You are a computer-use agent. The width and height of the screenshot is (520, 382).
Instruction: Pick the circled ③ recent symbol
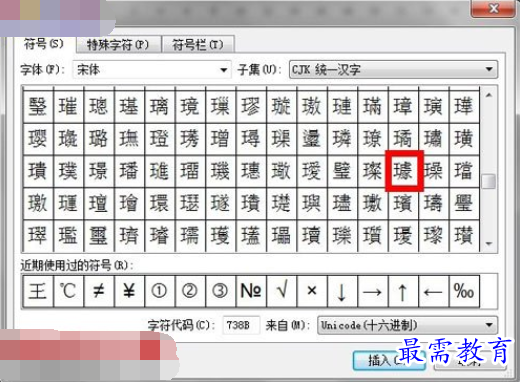click(x=220, y=291)
